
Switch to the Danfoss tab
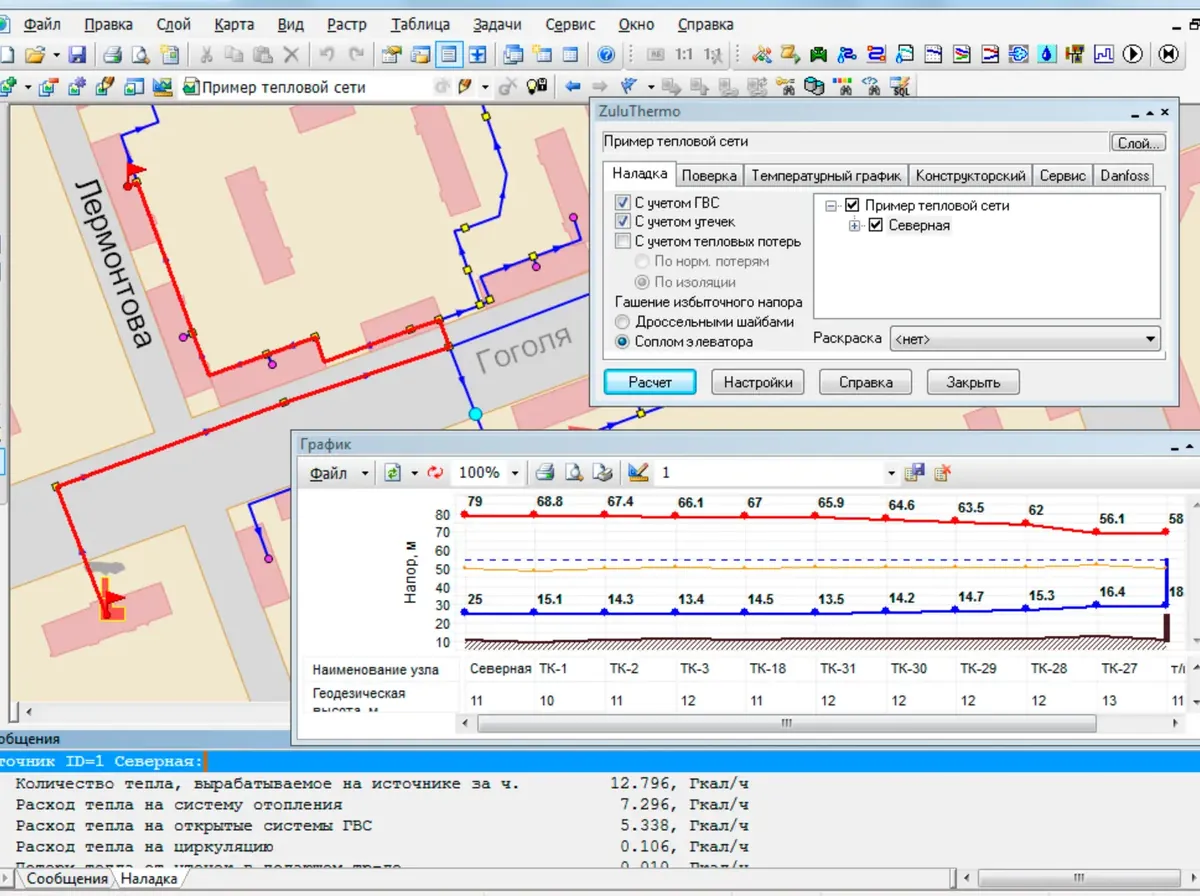[x=1124, y=176]
